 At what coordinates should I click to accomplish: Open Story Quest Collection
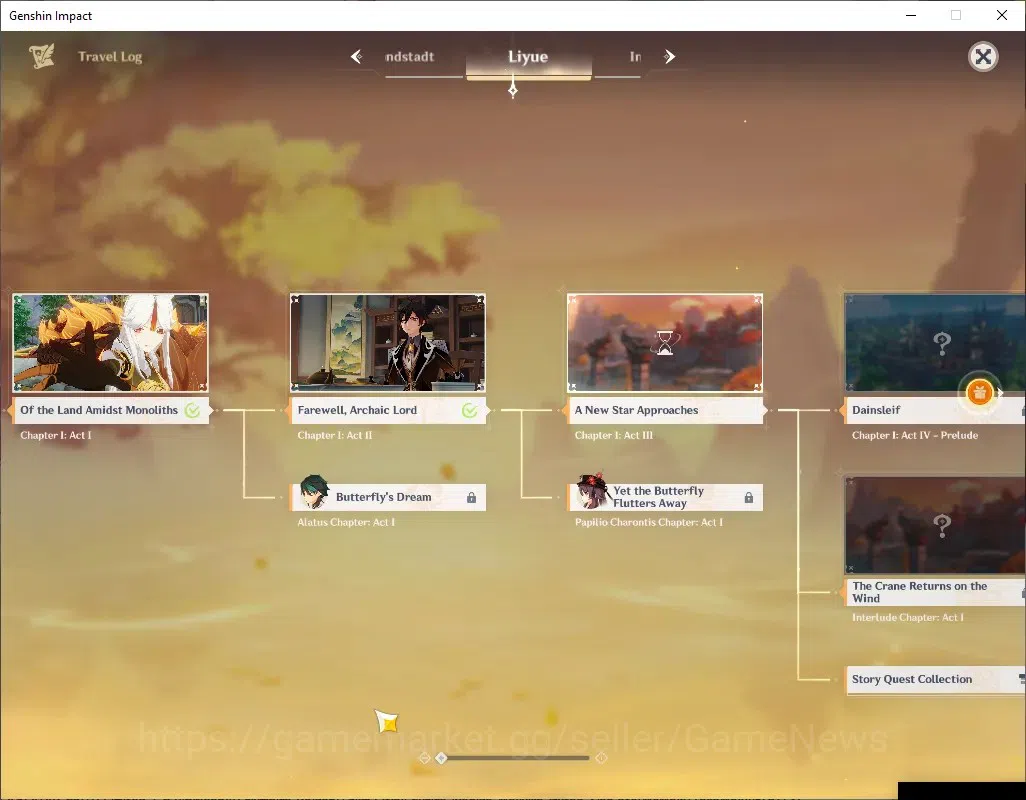click(935, 680)
